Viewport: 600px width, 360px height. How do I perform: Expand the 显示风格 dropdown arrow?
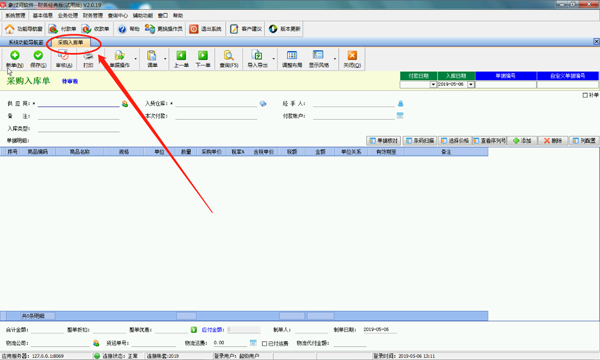pyautogui.click(x=335, y=59)
